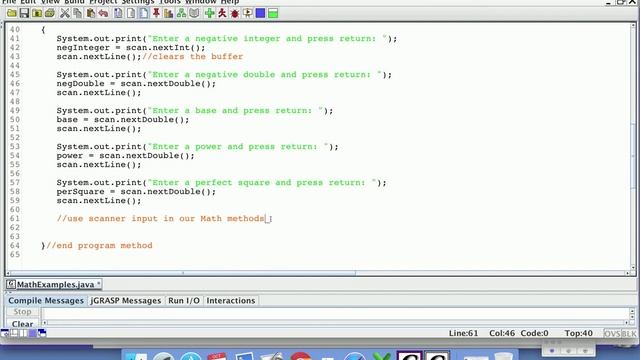Click the '//clears the buffer' comment
The width and height of the screenshot is (640, 360).
click(193, 57)
